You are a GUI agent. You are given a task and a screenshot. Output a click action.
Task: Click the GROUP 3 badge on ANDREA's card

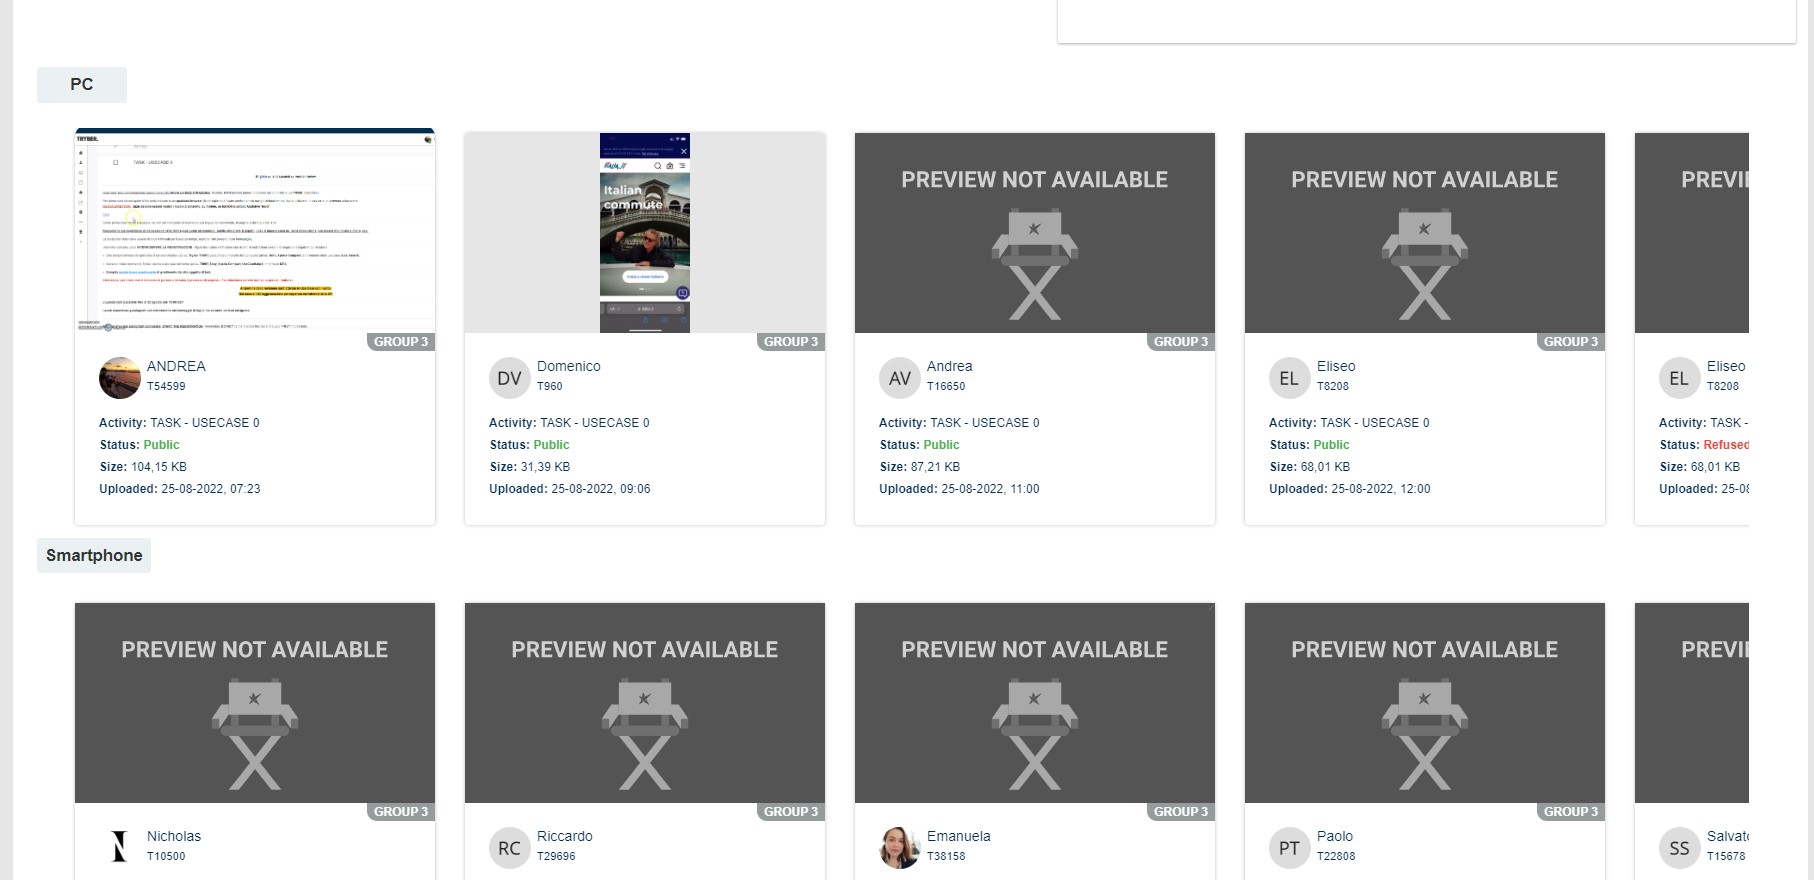click(x=401, y=342)
